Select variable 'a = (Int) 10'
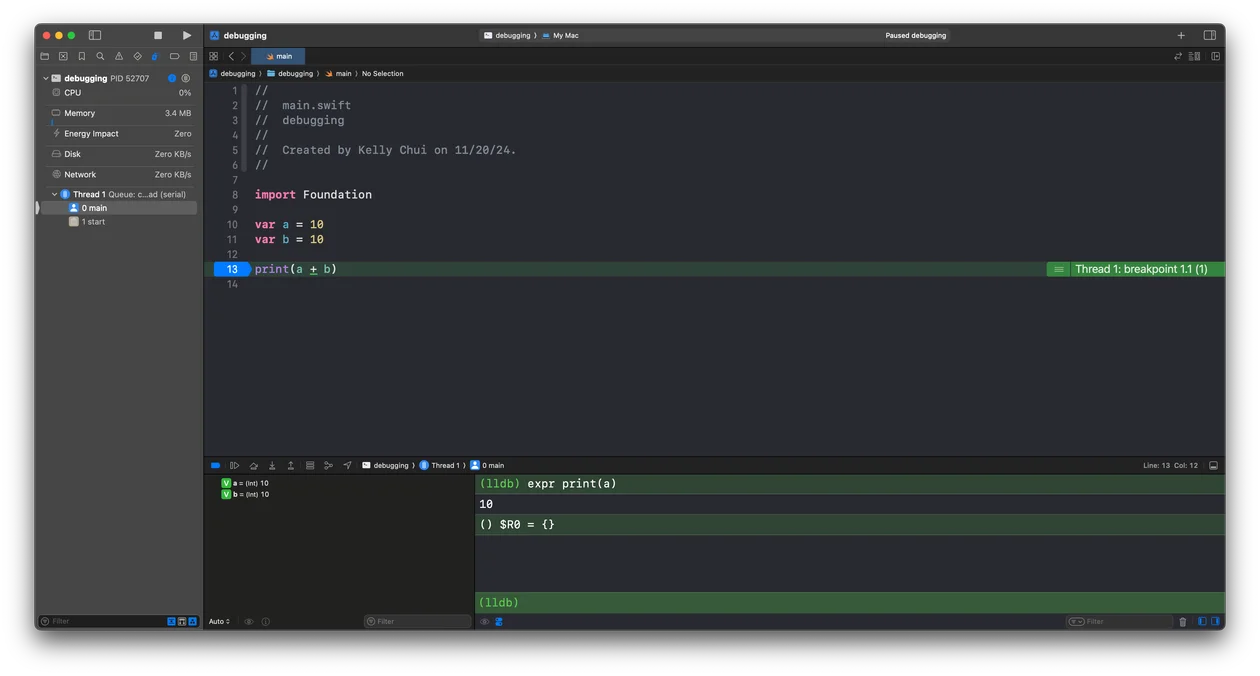The height and width of the screenshot is (676, 1260). (x=245, y=483)
